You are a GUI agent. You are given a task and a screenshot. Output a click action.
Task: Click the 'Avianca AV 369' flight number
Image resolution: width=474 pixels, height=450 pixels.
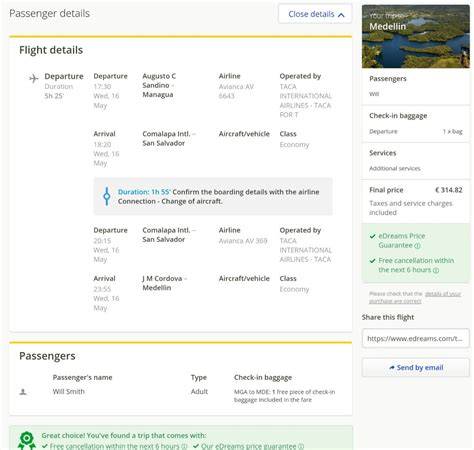pos(243,241)
